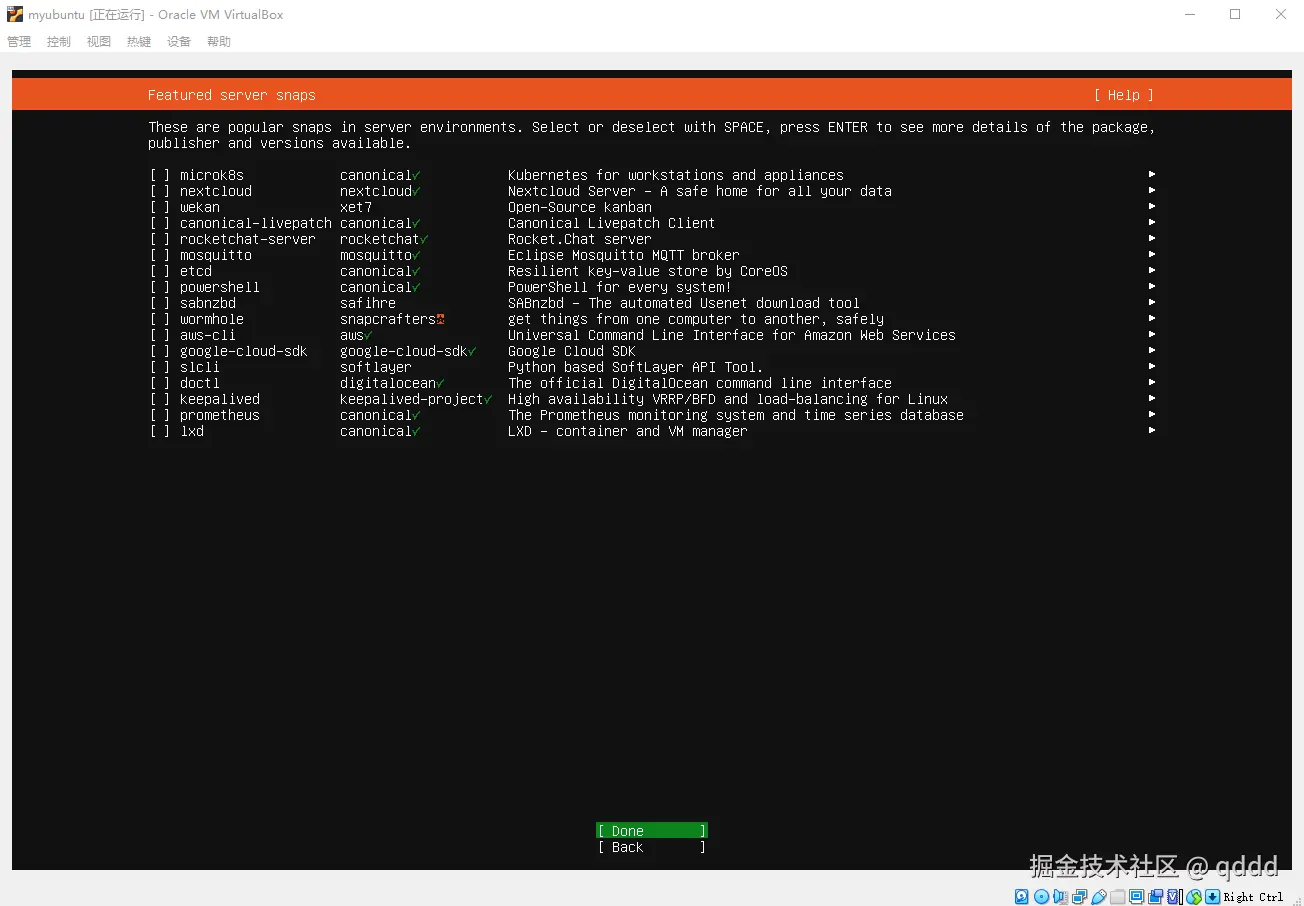The height and width of the screenshot is (906, 1304).
Task: Click the recording status icon
Action: point(1155,897)
